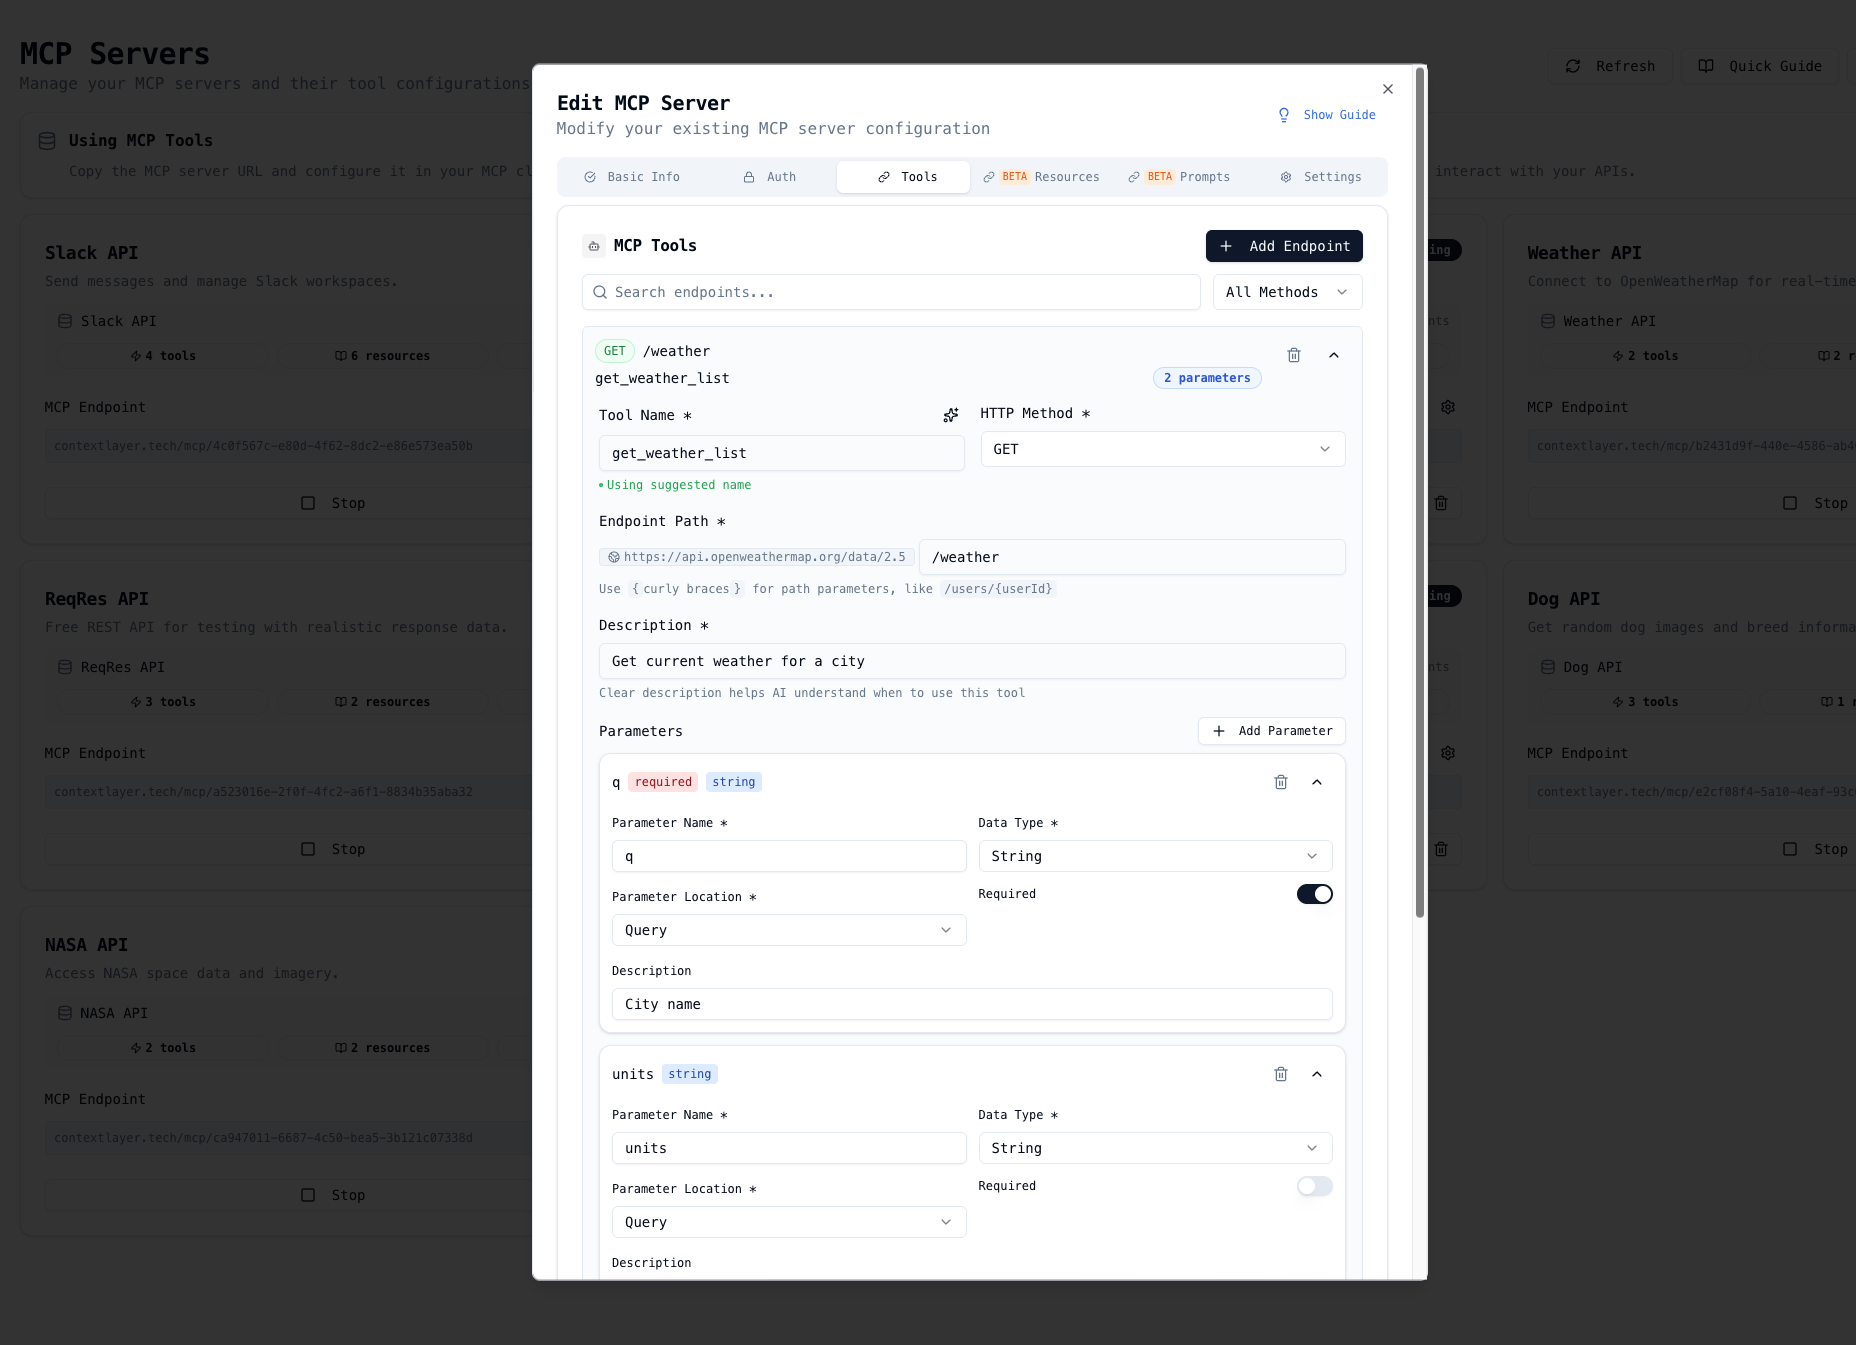1856x1345 pixels.
Task: Open the Settings tab
Action: (1320, 177)
